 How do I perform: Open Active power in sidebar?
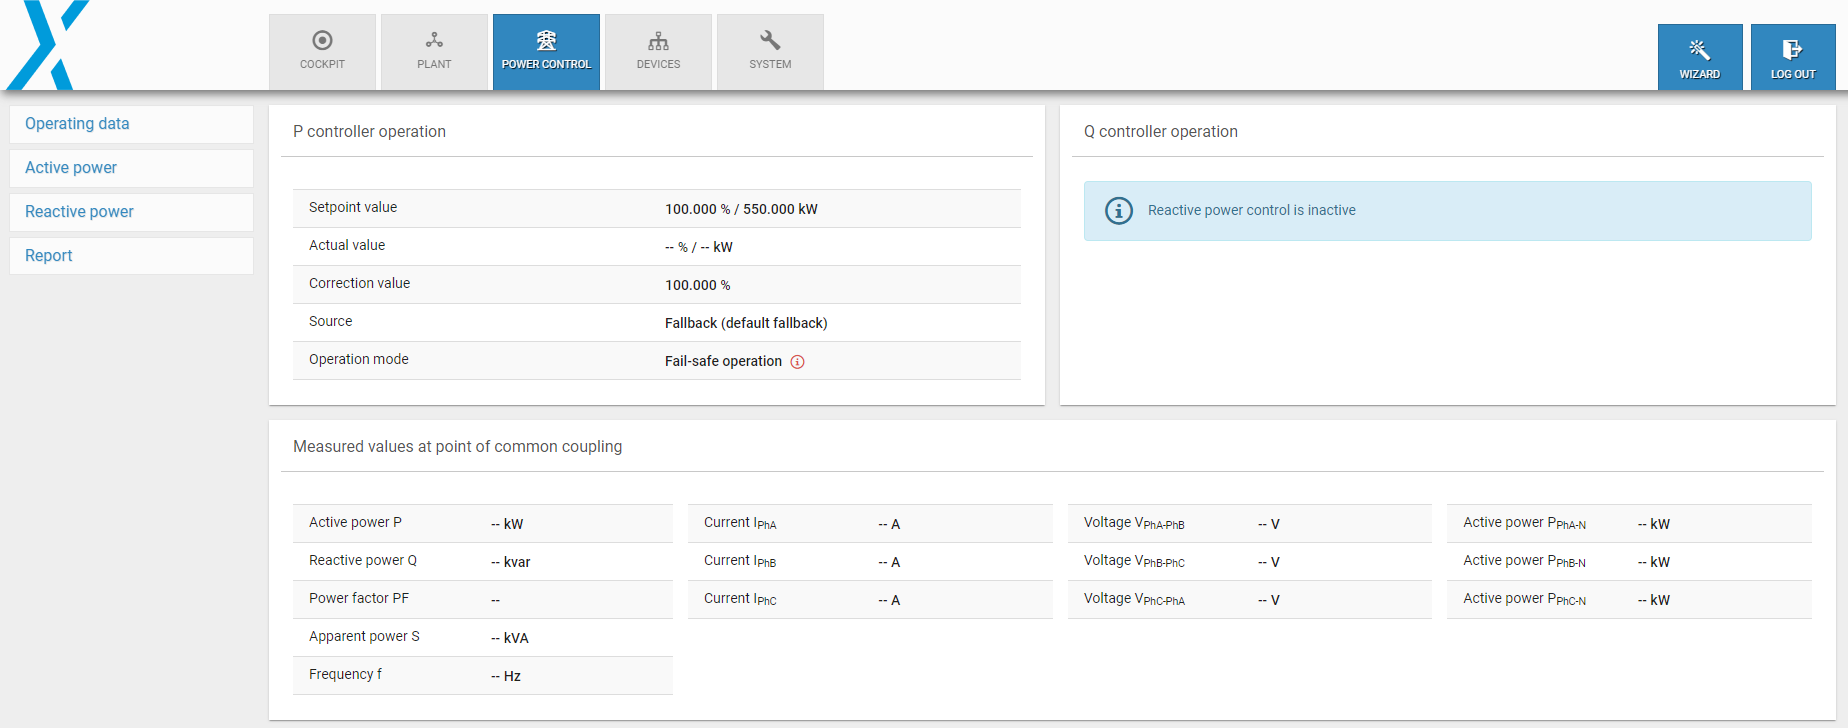[x=131, y=168]
